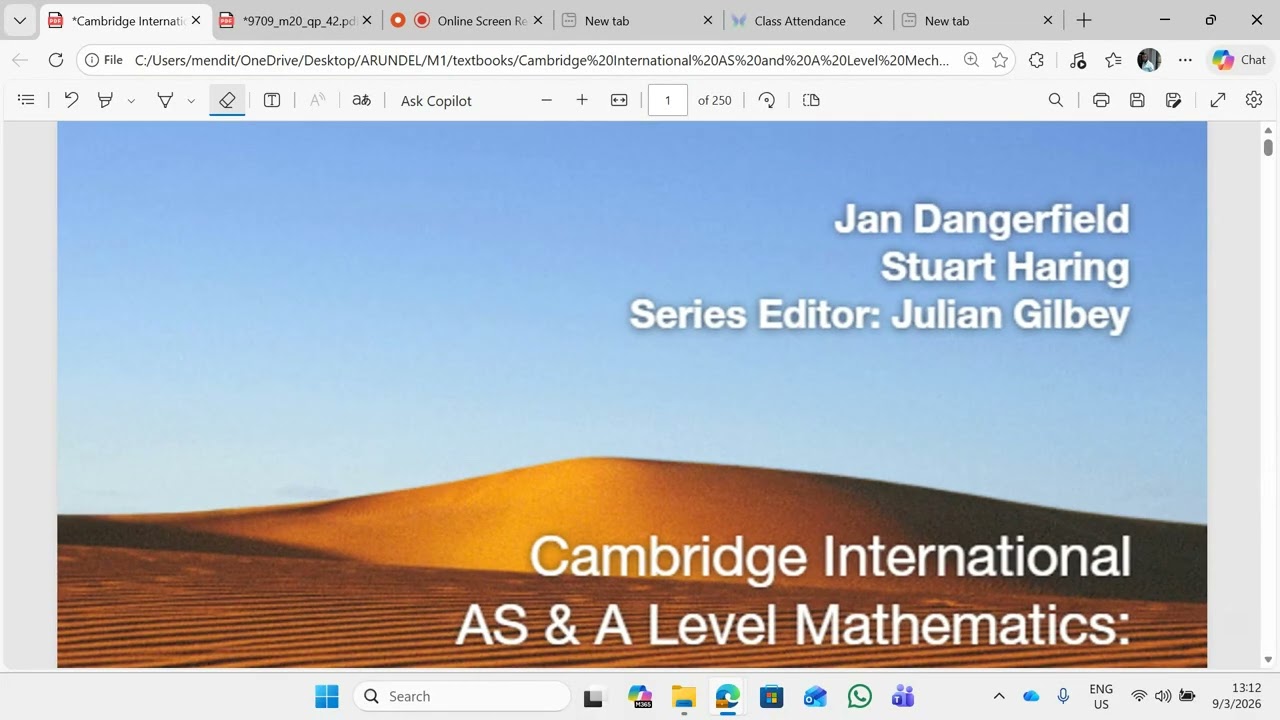1280x720 pixels.
Task: Switch to 9709_m20_qp_42 PDF tab
Action: tap(298, 21)
